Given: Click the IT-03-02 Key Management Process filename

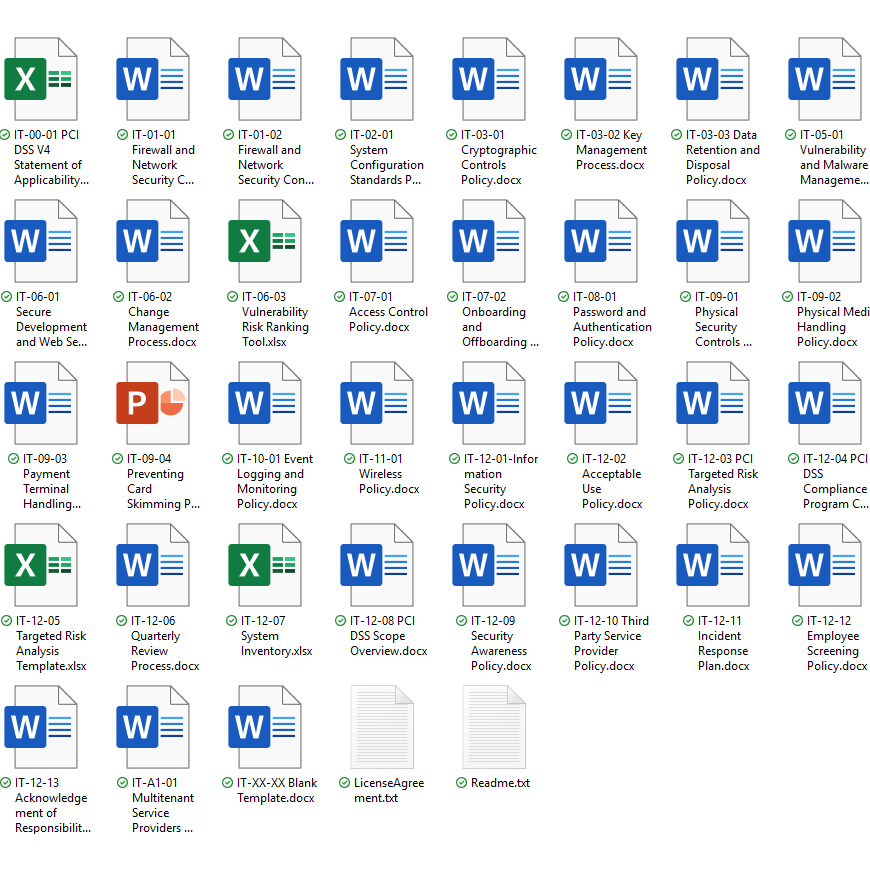Looking at the screenshot, I should point(610,150).
